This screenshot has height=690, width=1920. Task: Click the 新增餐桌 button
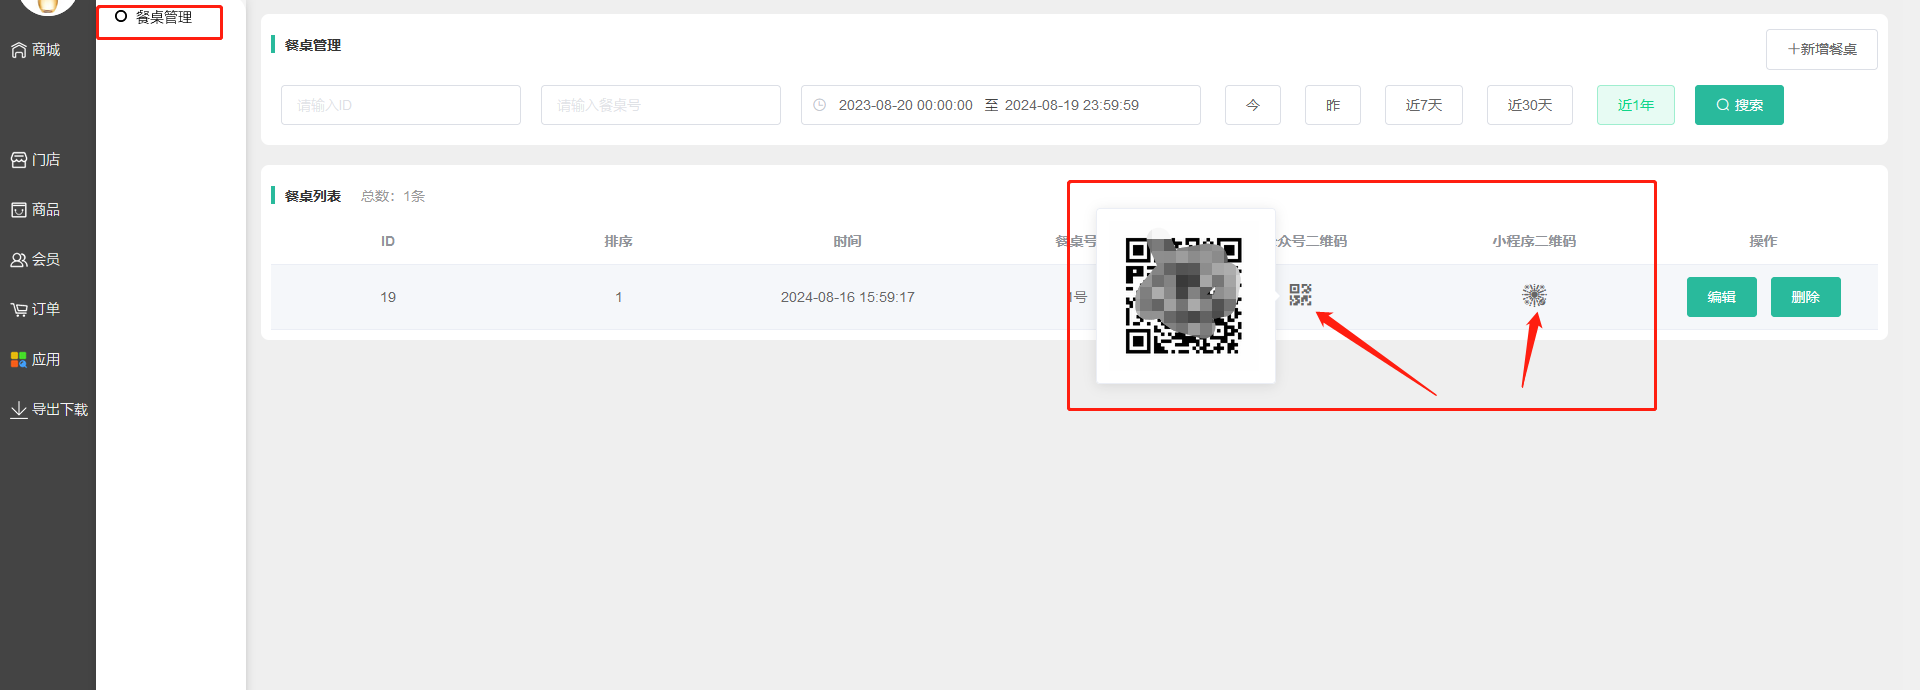[x=1821, y=50]
